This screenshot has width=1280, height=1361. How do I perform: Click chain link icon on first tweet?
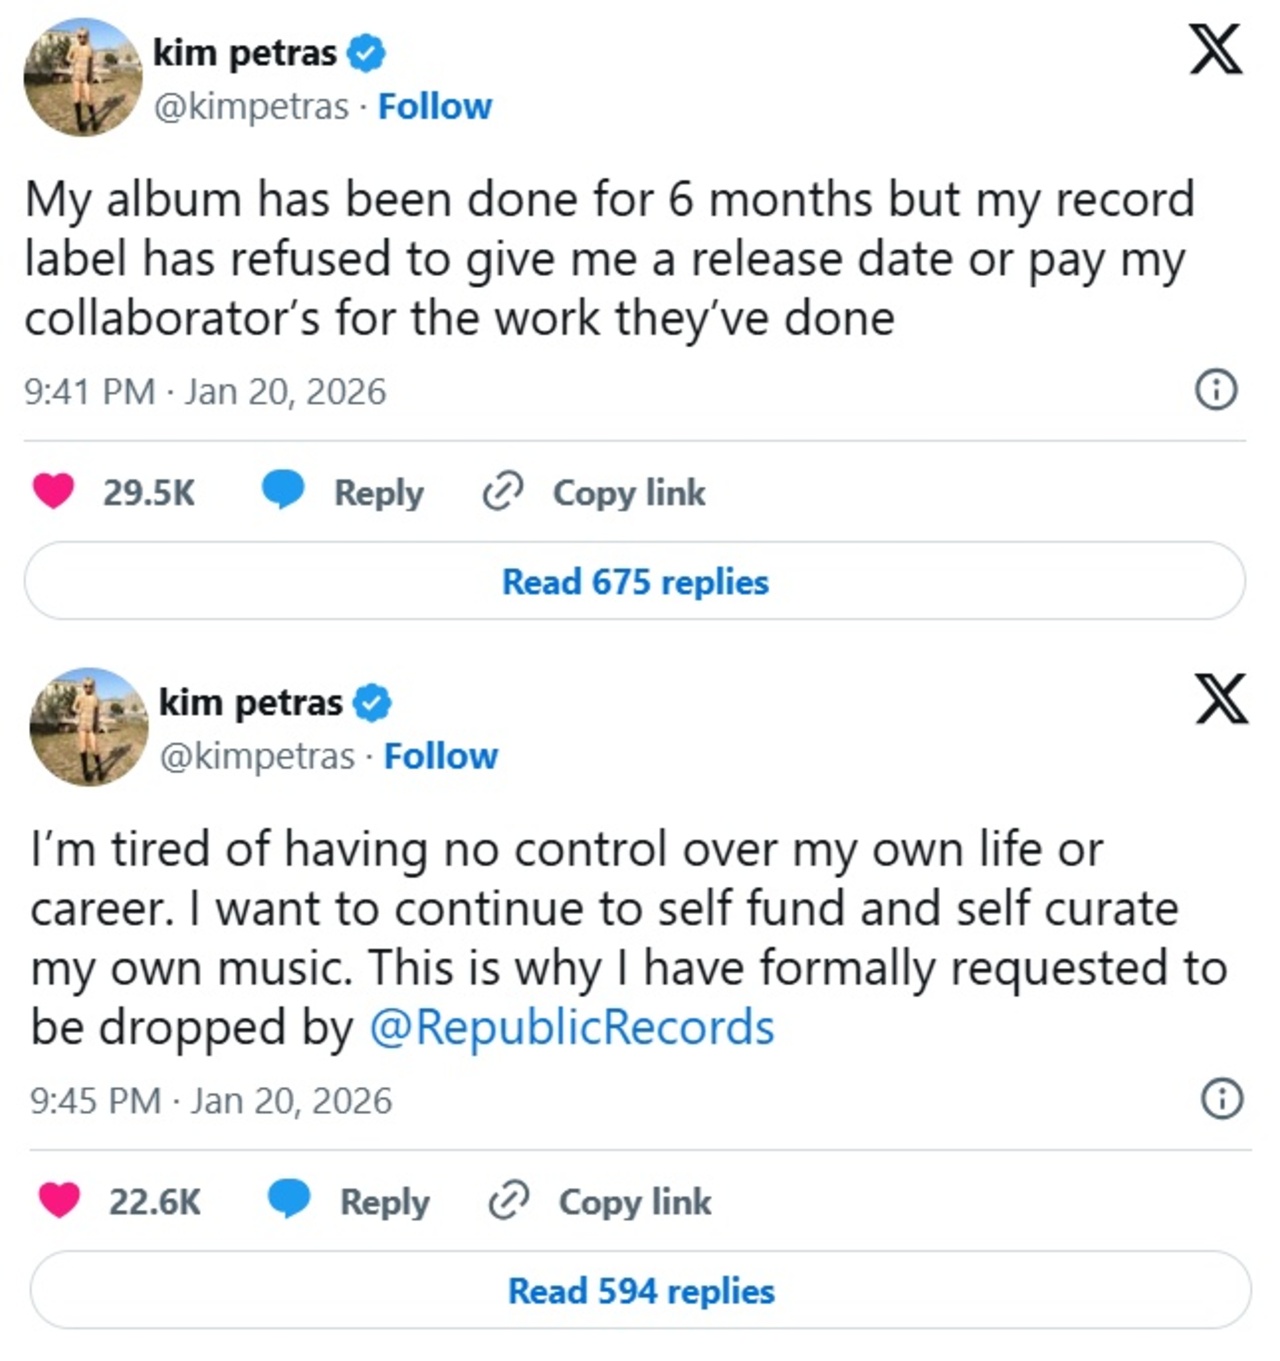tap(502, 491)
